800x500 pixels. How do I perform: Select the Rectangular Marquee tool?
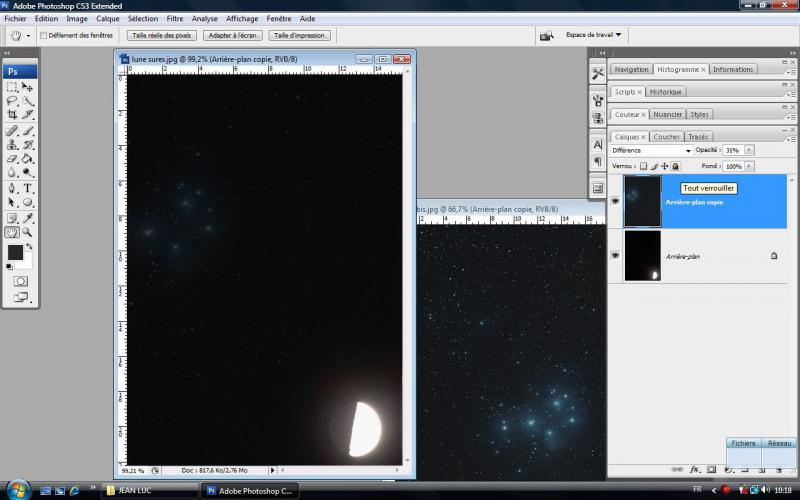(12, 87)
